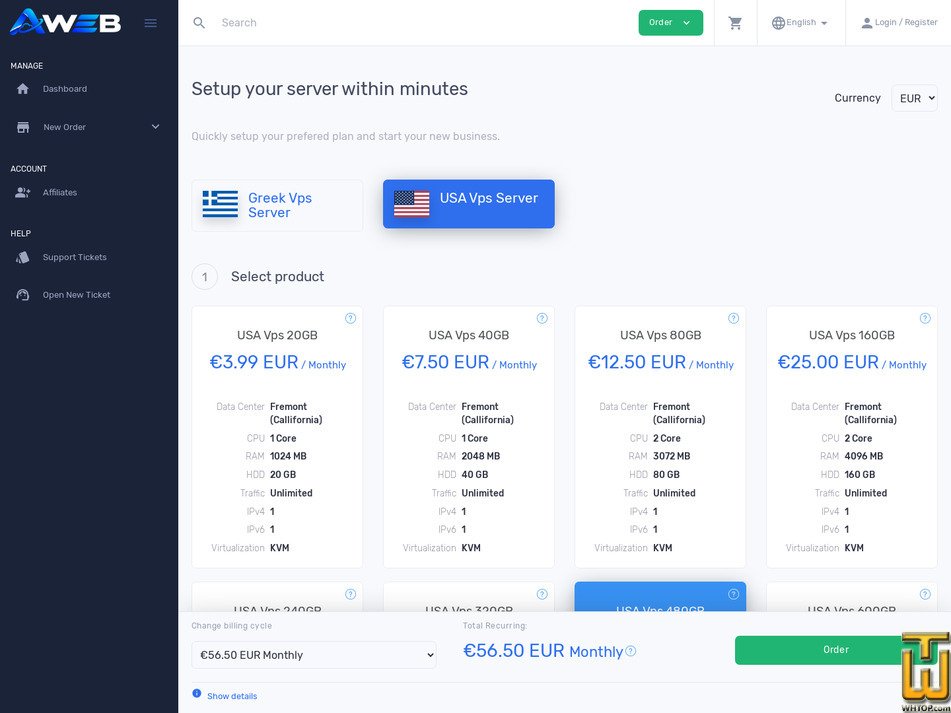This screenshot has height=713, width=951.
Task: Select the USA Vps 20GB plan title
Action: [277, 335]
